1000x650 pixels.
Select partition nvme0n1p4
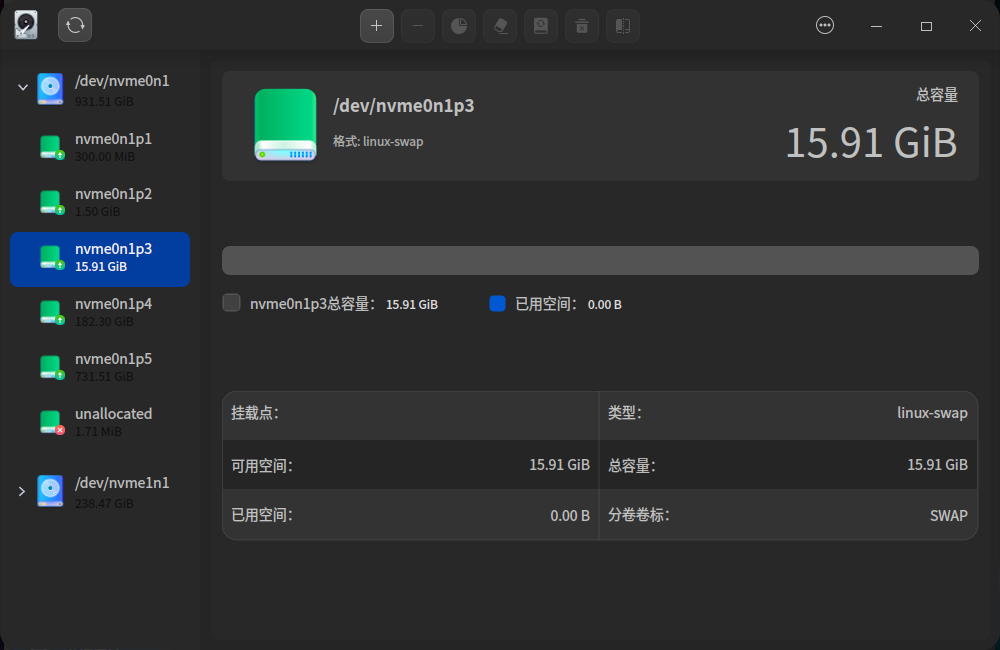(x=100, y=312)
